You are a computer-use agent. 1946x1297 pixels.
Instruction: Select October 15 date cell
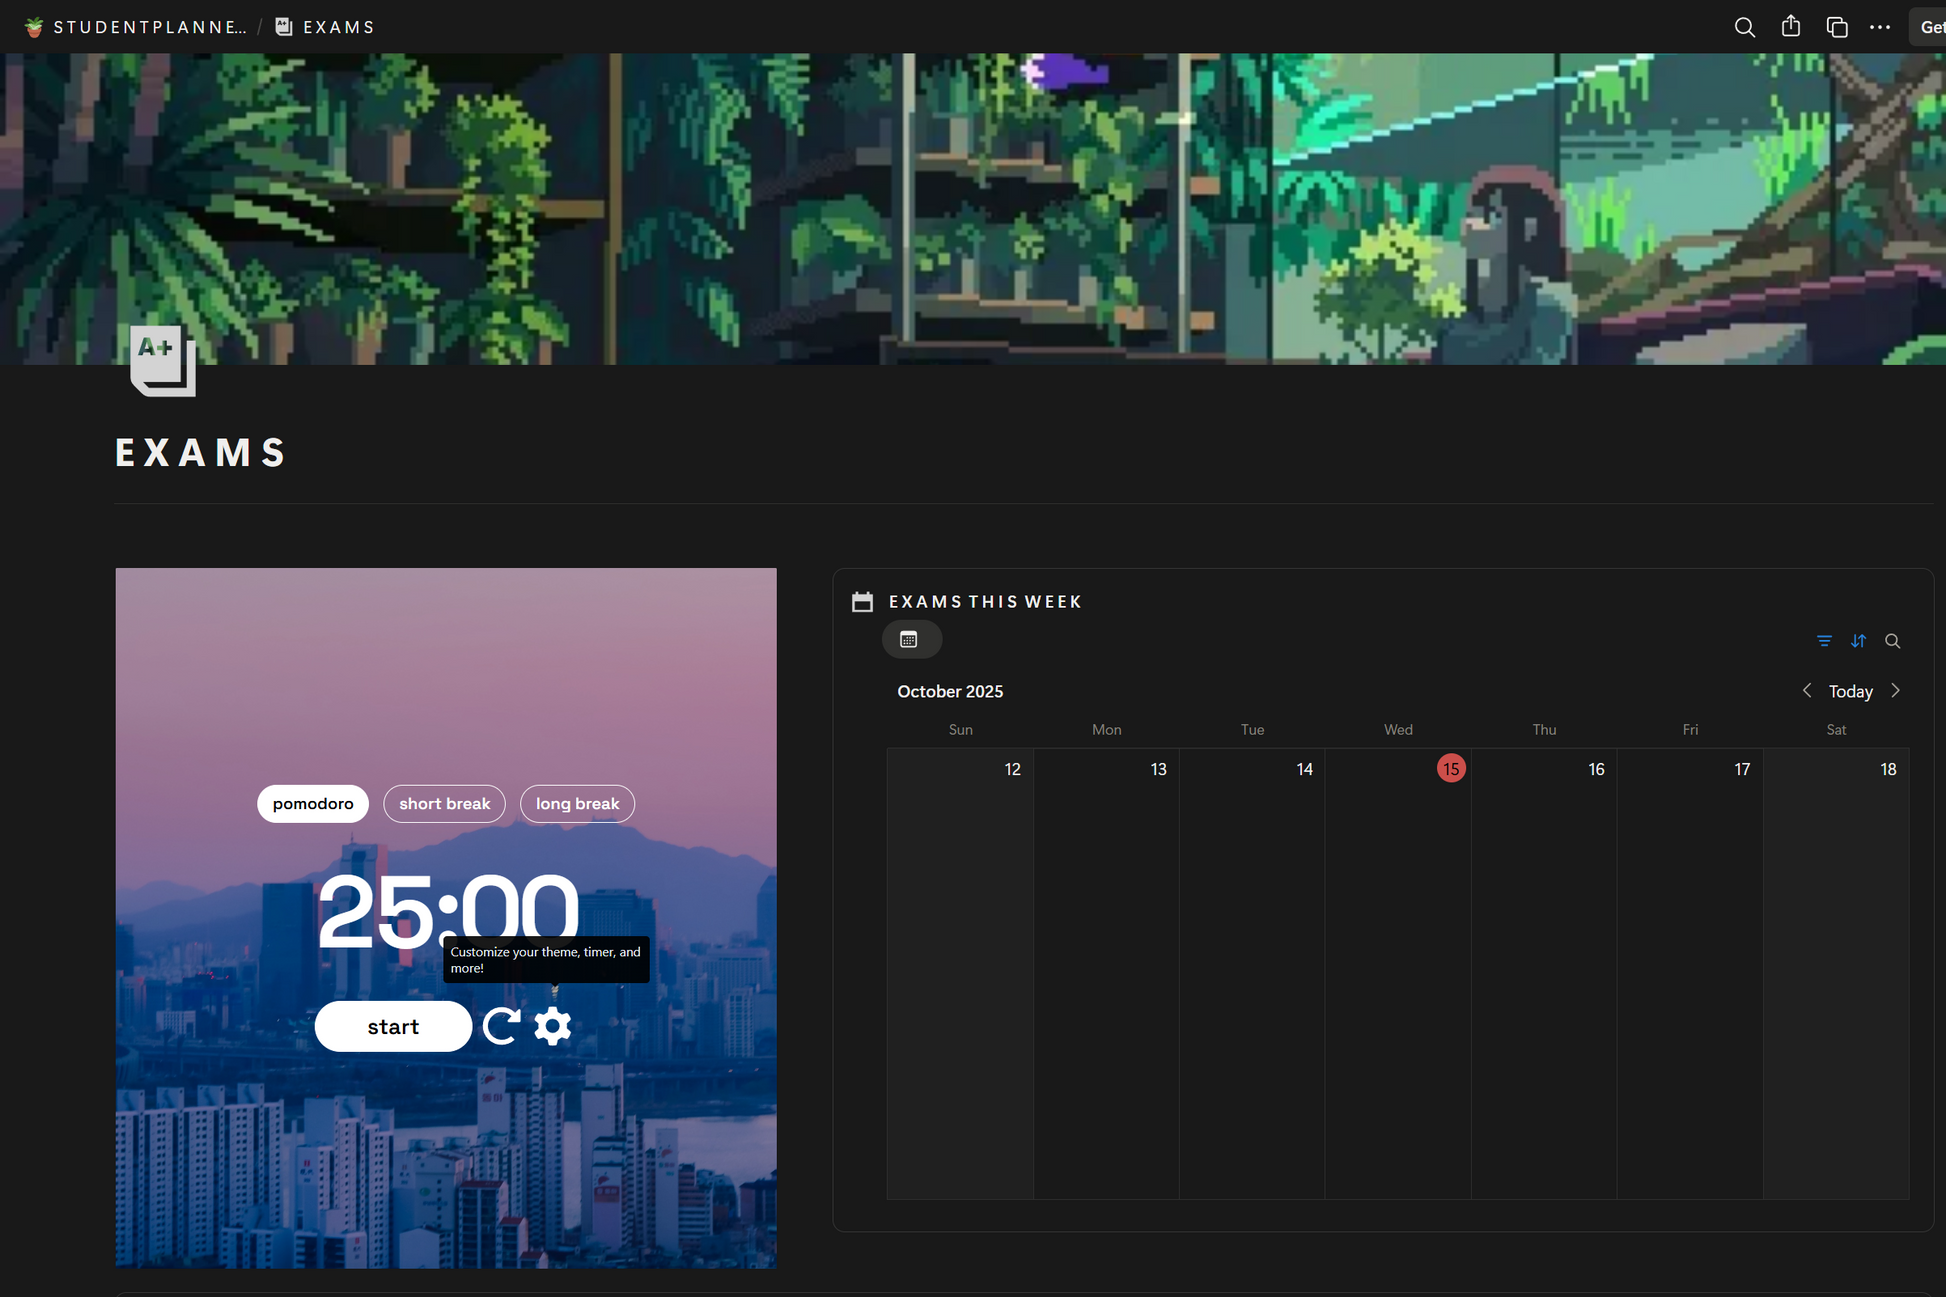pos(1450,769)
